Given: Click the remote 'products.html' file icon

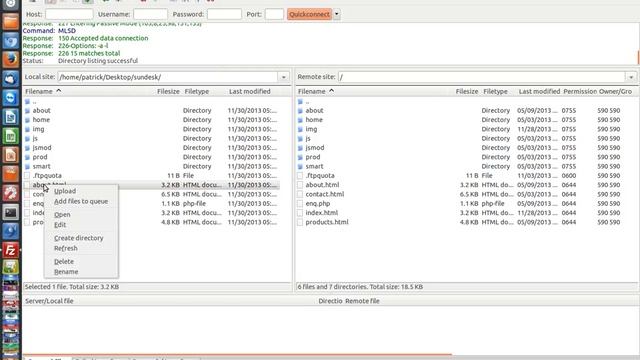Looking at the screenshot, I should 300,222.
